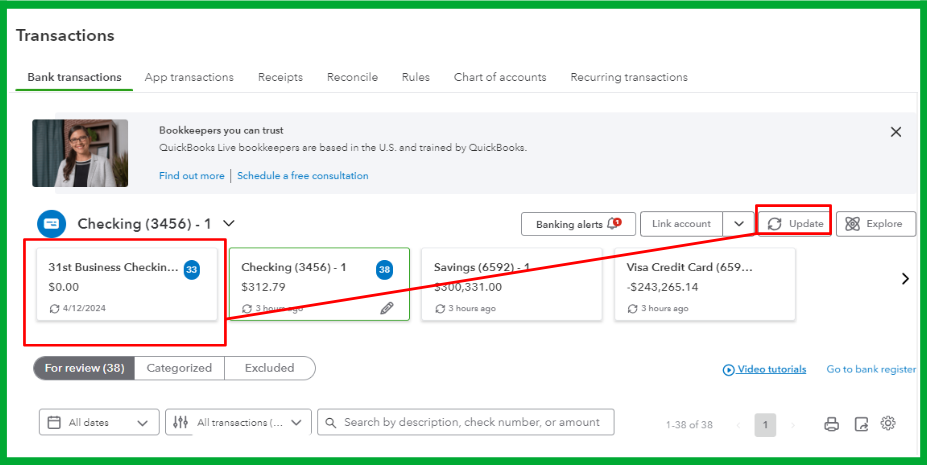Select the Savings (6592) - 1 account card
Screen dimensions: 927x465
point(511,285)
